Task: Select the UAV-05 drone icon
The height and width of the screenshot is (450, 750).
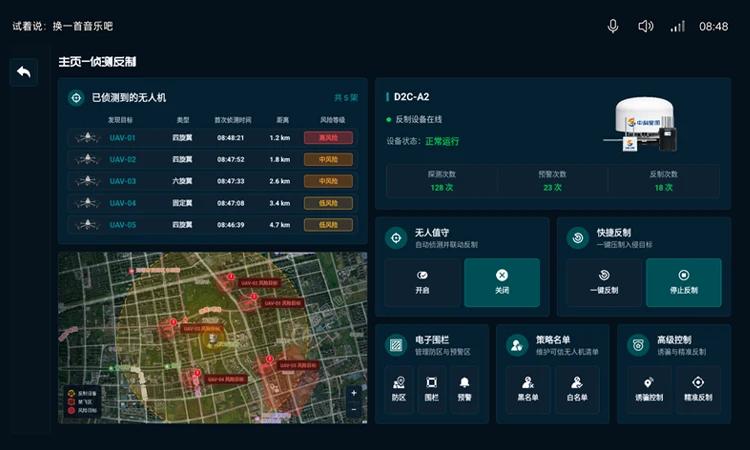Action: click(x=88, y=225)
